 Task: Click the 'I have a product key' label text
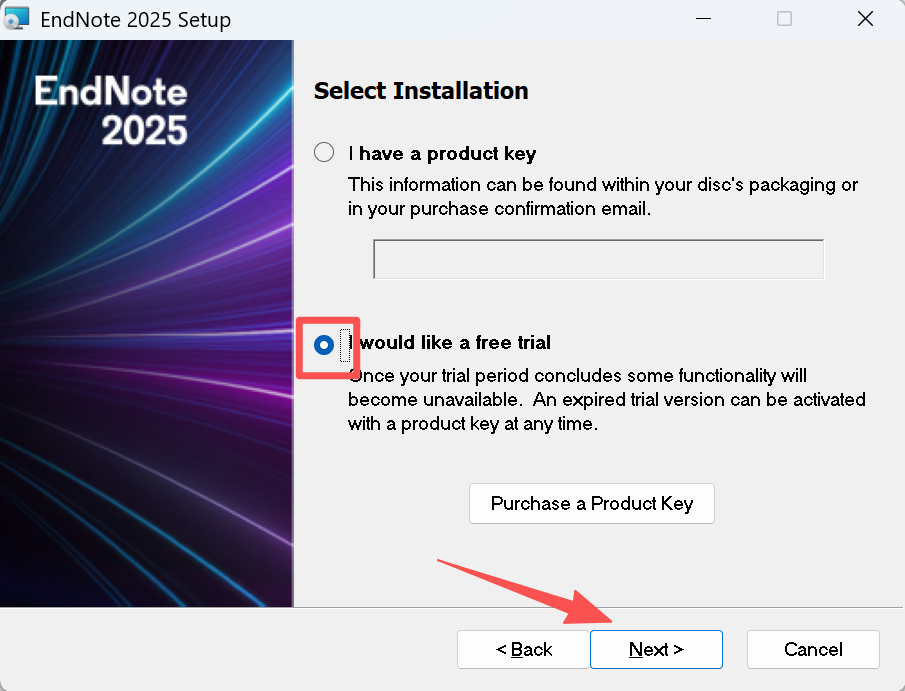(442, 154)
